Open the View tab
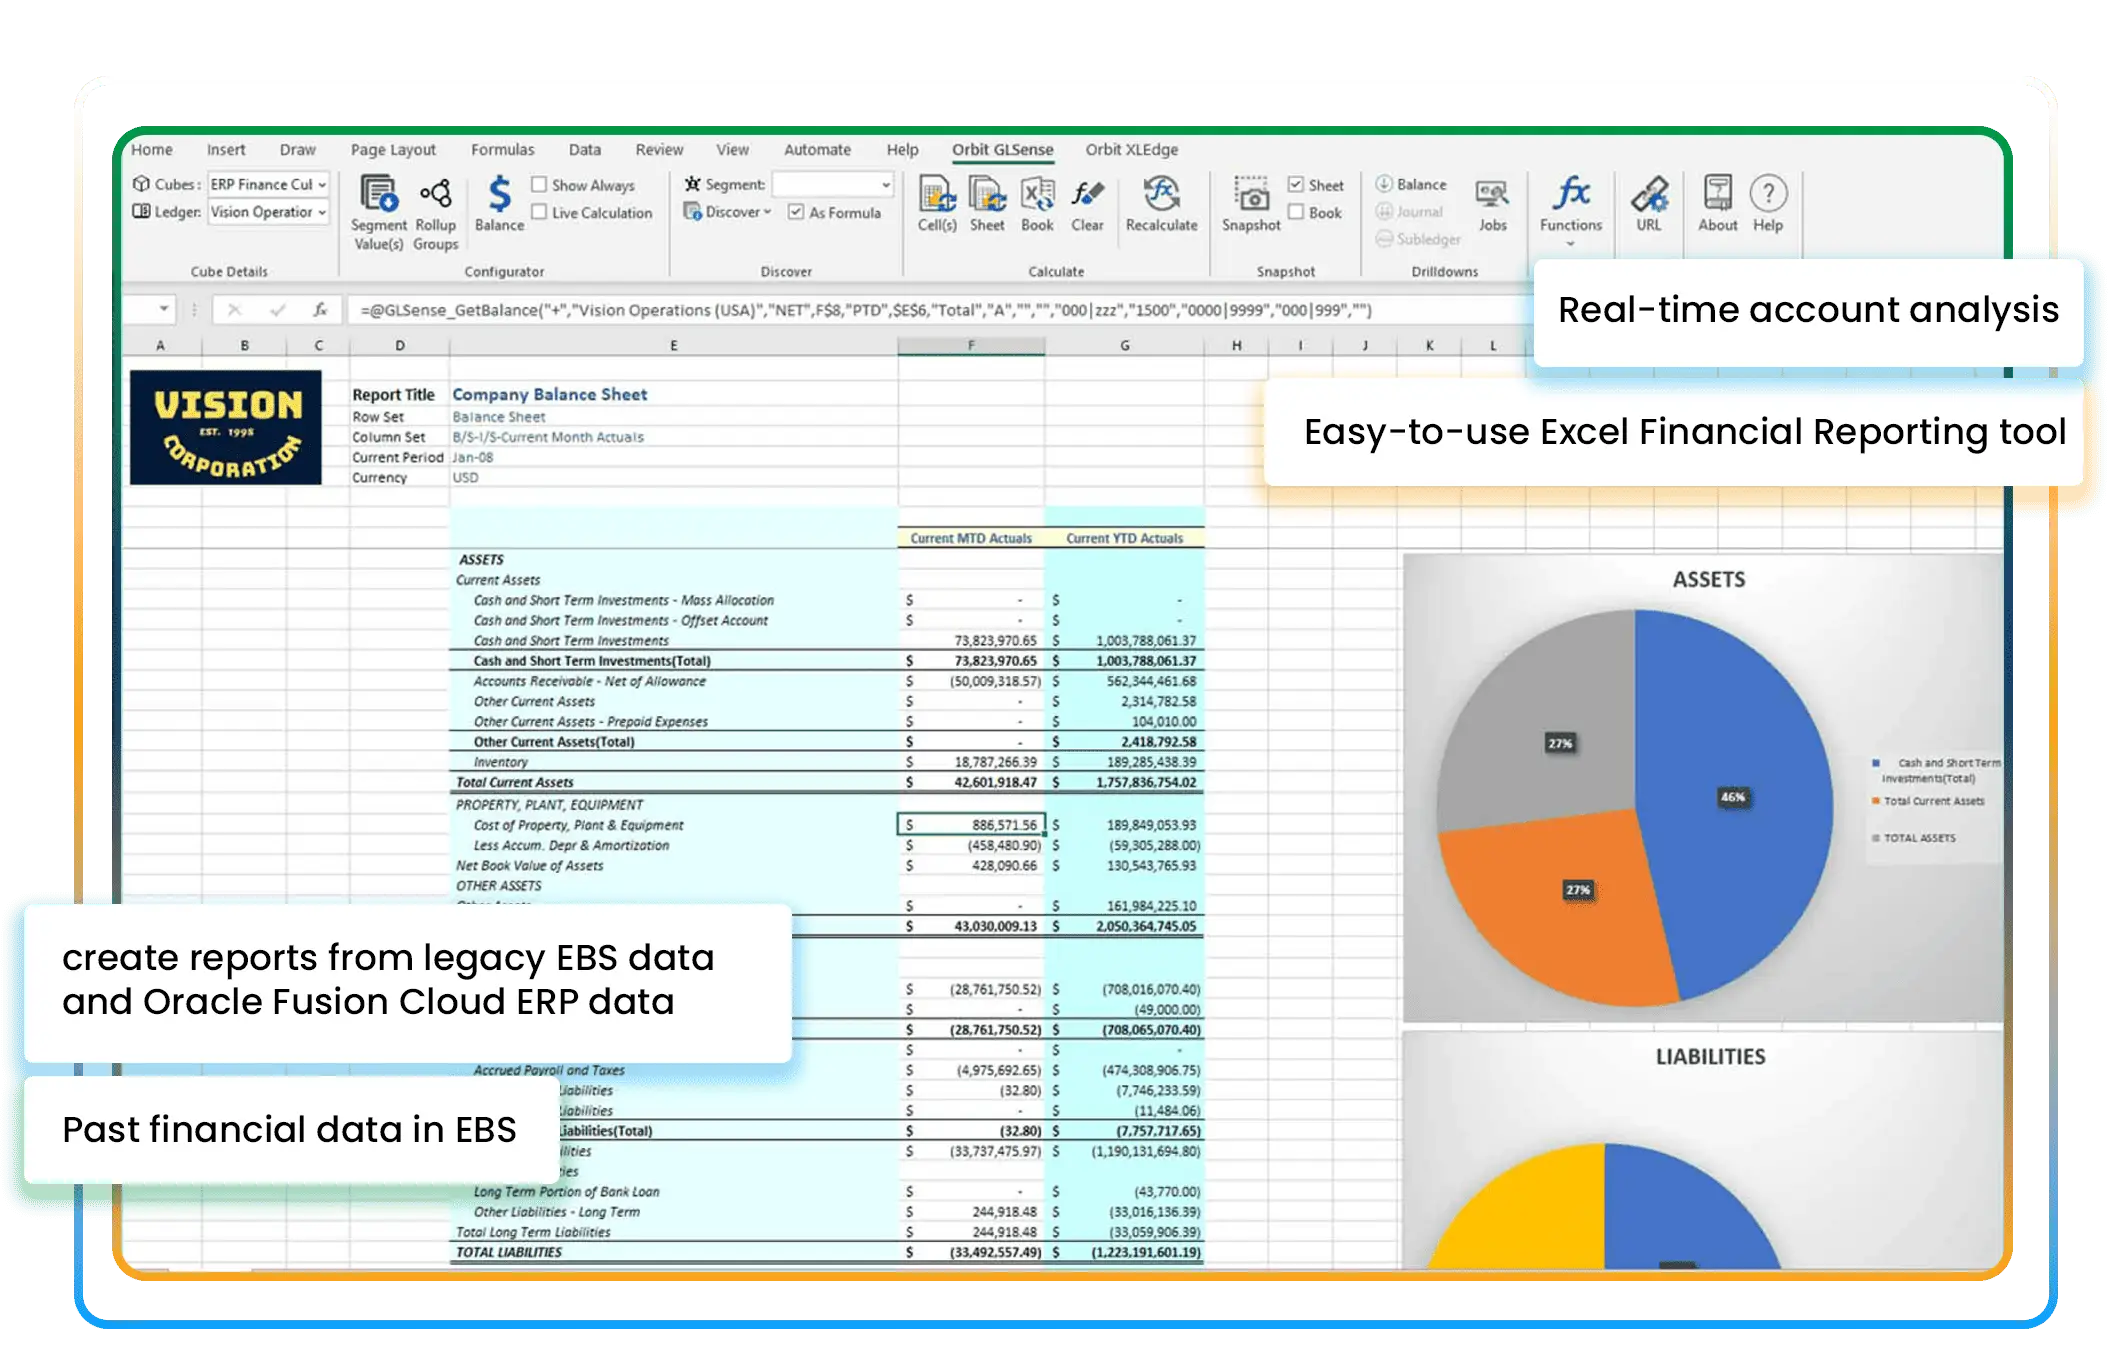2118x1372 pixels. pyautogui.click(x=732, y=150)
